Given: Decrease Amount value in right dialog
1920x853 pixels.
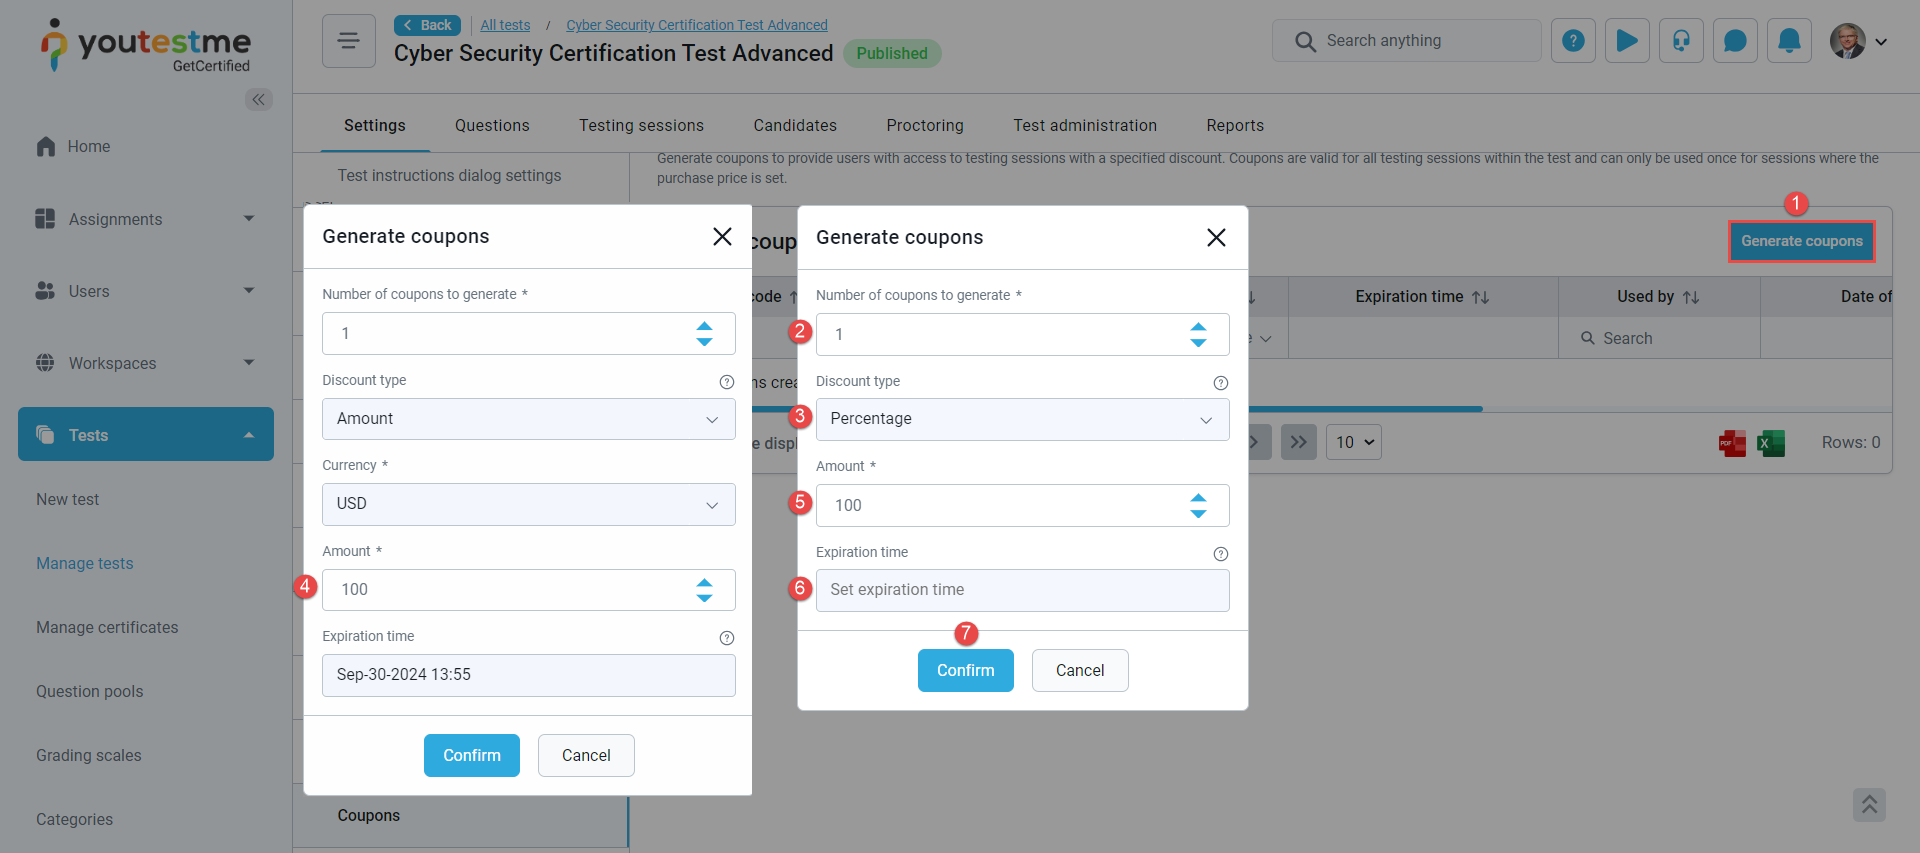Looking at the screenshot, I should (1198, 513).
